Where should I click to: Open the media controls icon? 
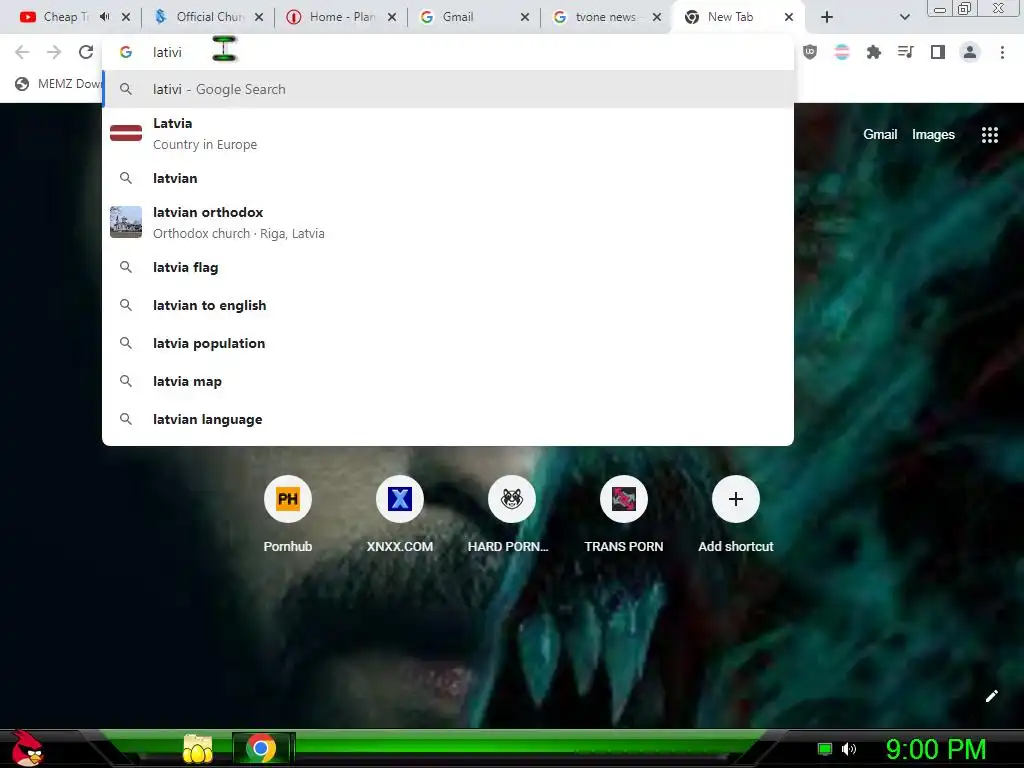click(x=906, y=52)
